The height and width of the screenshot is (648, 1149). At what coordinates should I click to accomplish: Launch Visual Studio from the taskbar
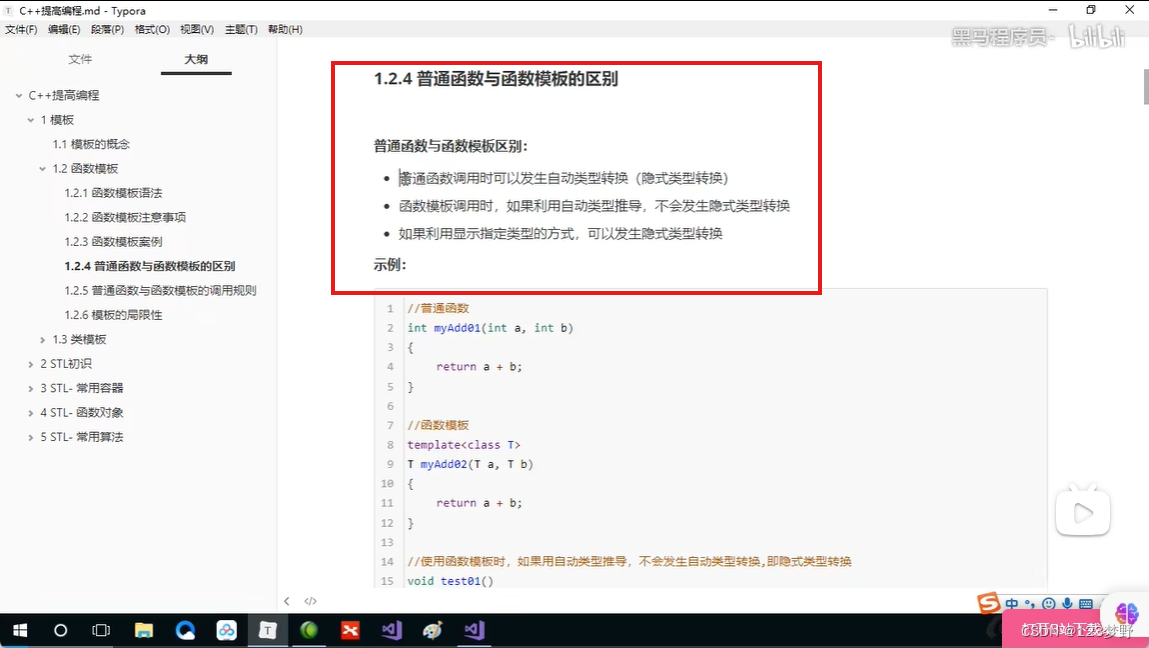[390, 630]
